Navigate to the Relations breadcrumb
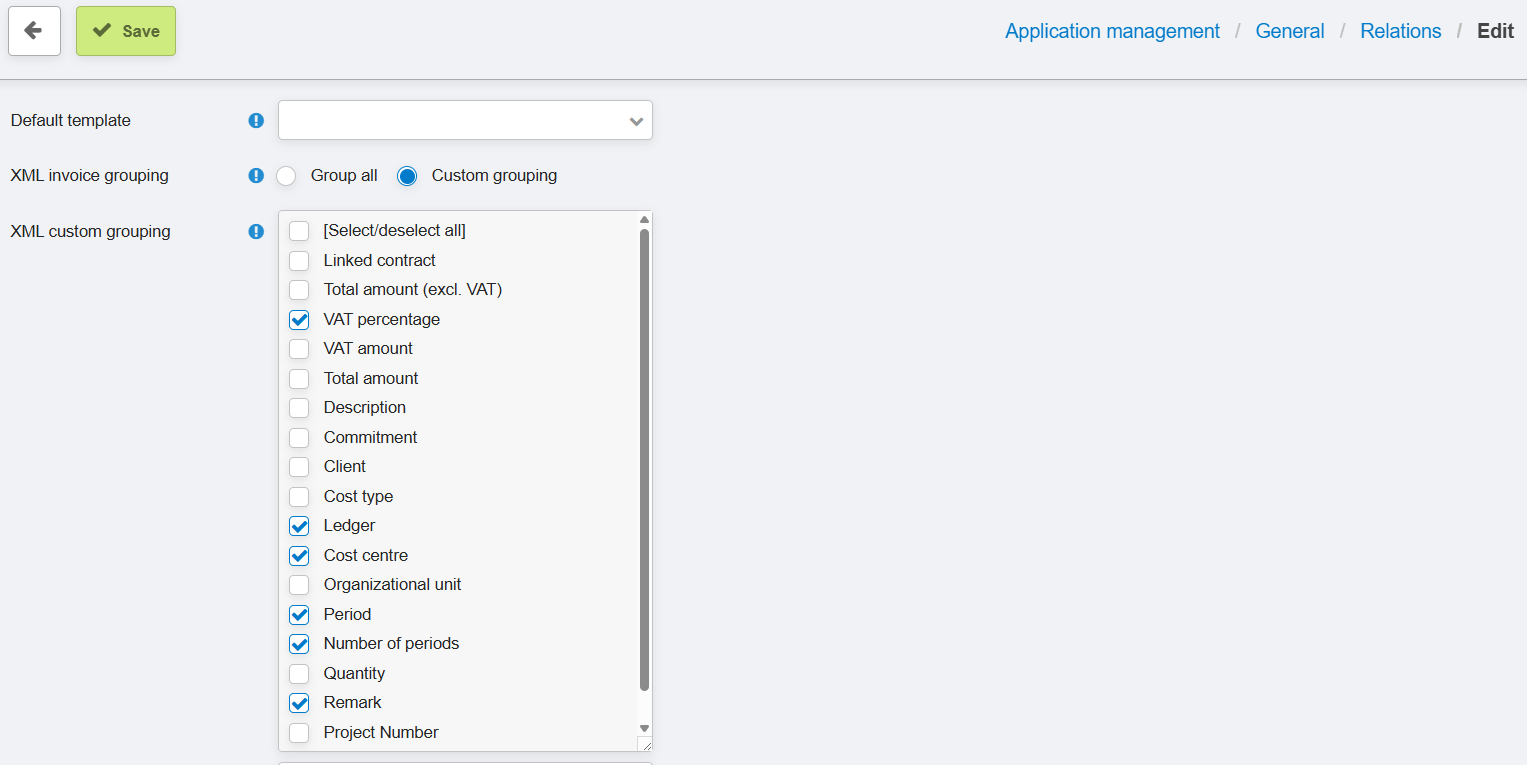This screenshot has height=765, width=1527. click(1400, 31)
